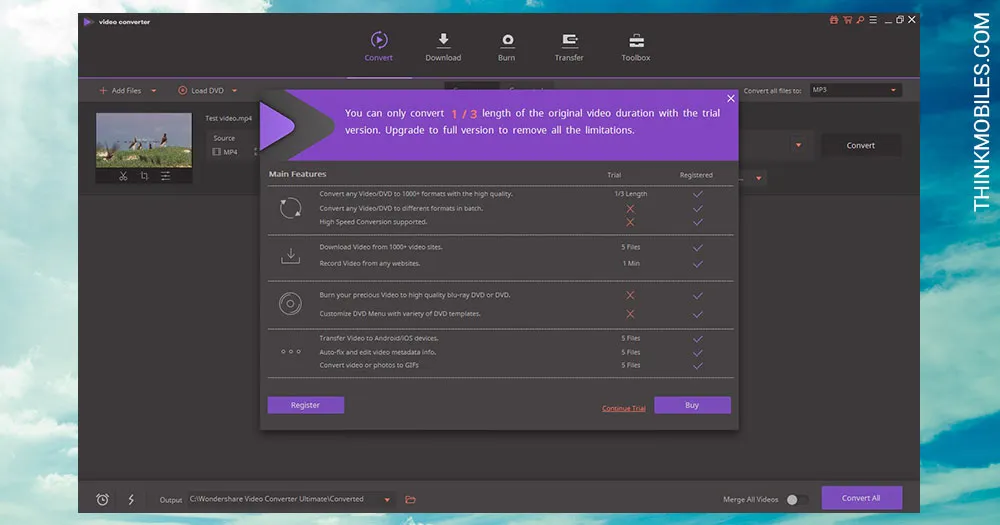Open the Toolbox tab
The image size is (1000, 525).
point(636,47)
